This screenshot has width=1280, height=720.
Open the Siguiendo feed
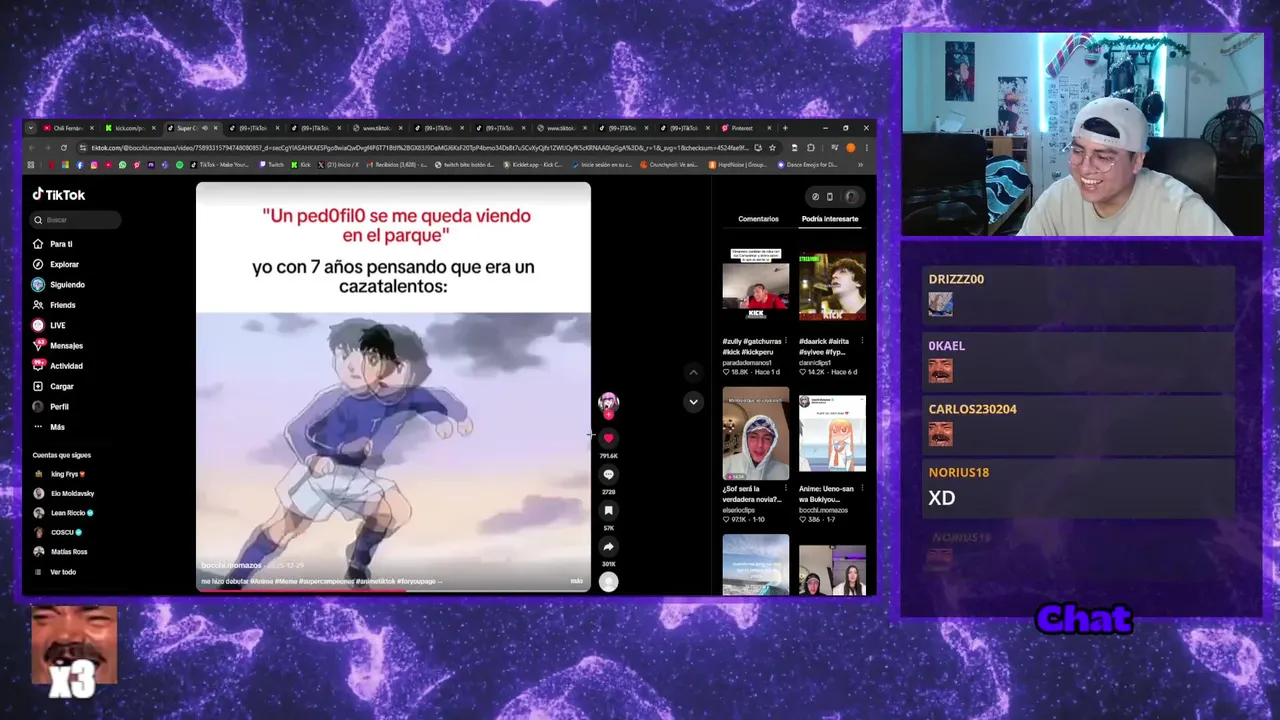[59, 285]
